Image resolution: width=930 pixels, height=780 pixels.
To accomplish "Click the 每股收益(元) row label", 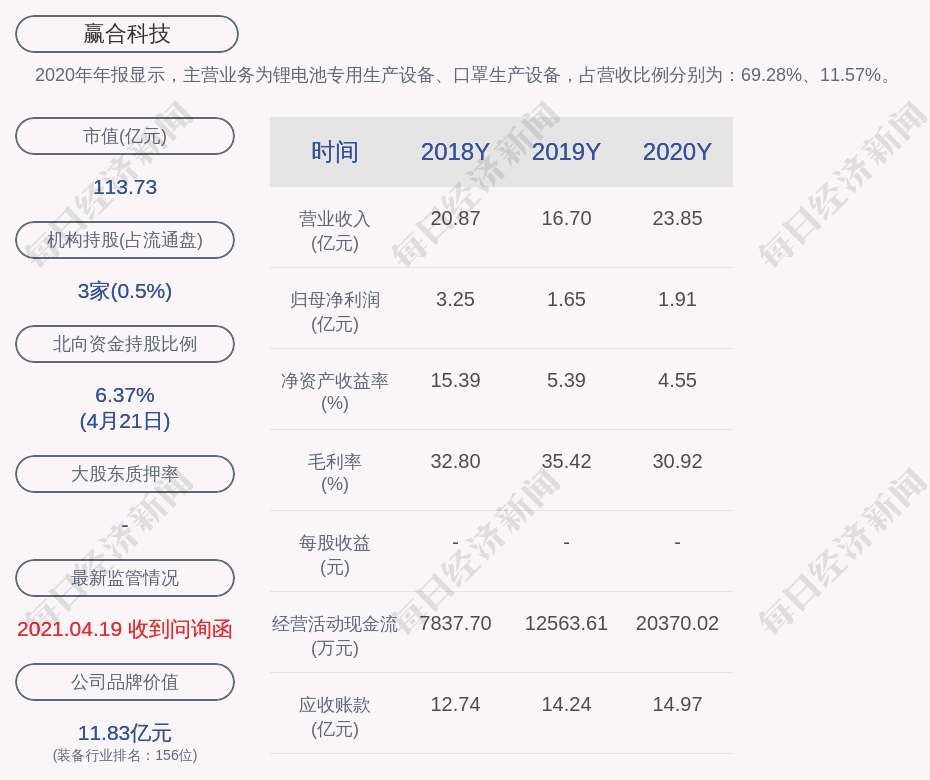I will point(335,555).
